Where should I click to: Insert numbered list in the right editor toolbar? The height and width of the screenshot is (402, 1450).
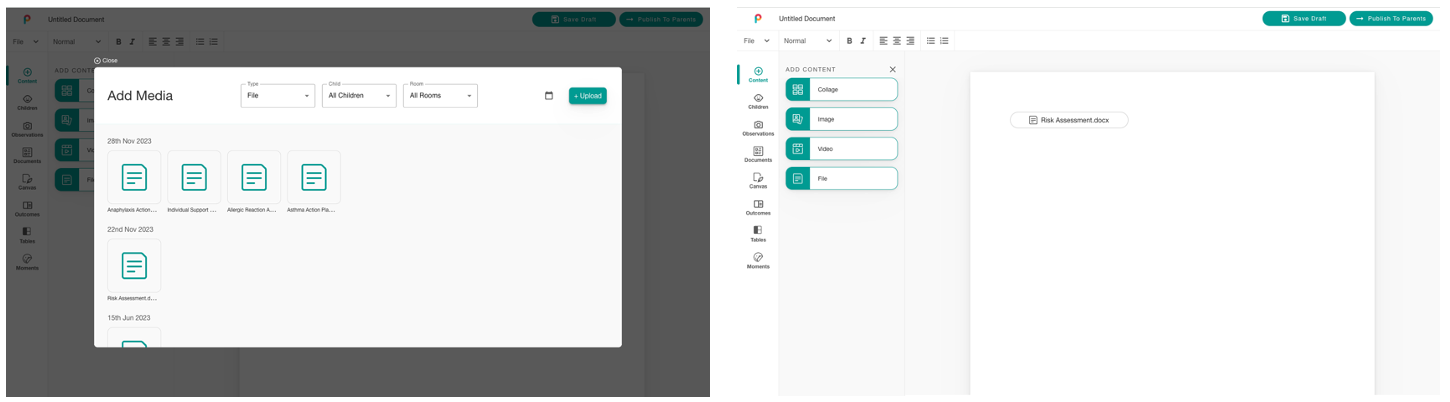944,41
